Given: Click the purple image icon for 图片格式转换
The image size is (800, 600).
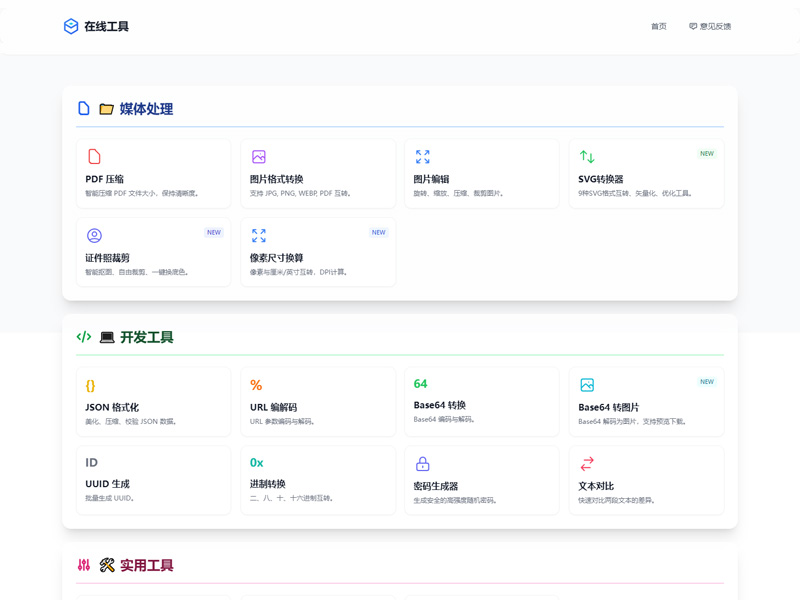Looking at the screenshot, I should [259, 156].
